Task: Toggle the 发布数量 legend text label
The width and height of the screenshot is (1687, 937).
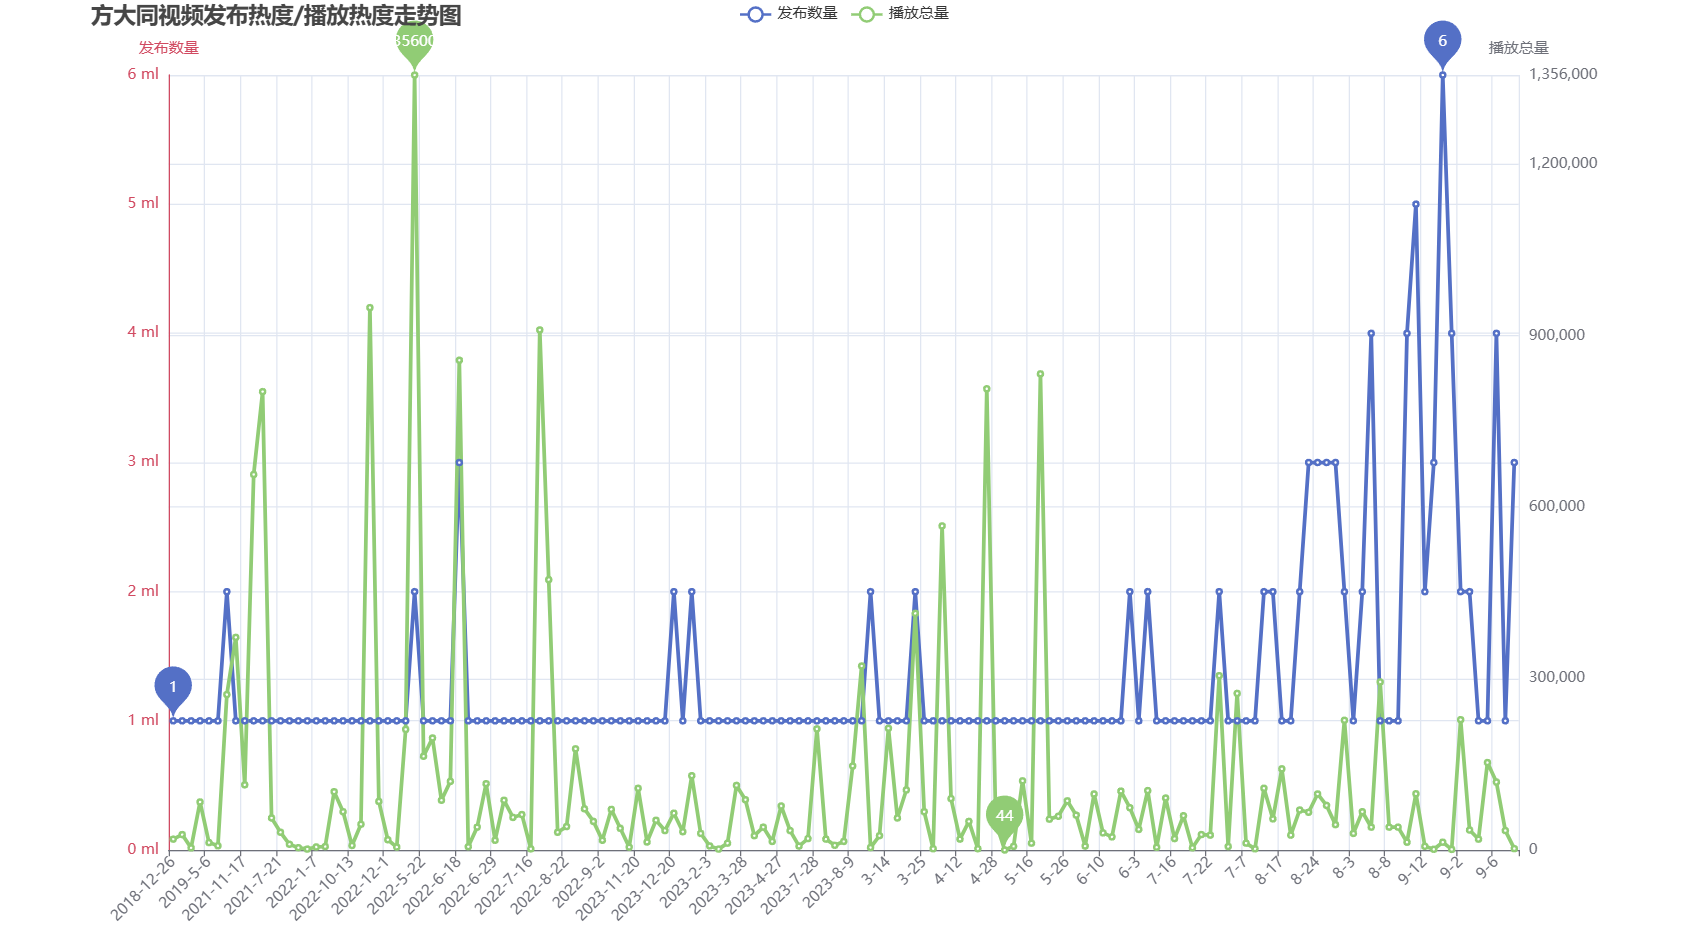Action: click(807, 14)
